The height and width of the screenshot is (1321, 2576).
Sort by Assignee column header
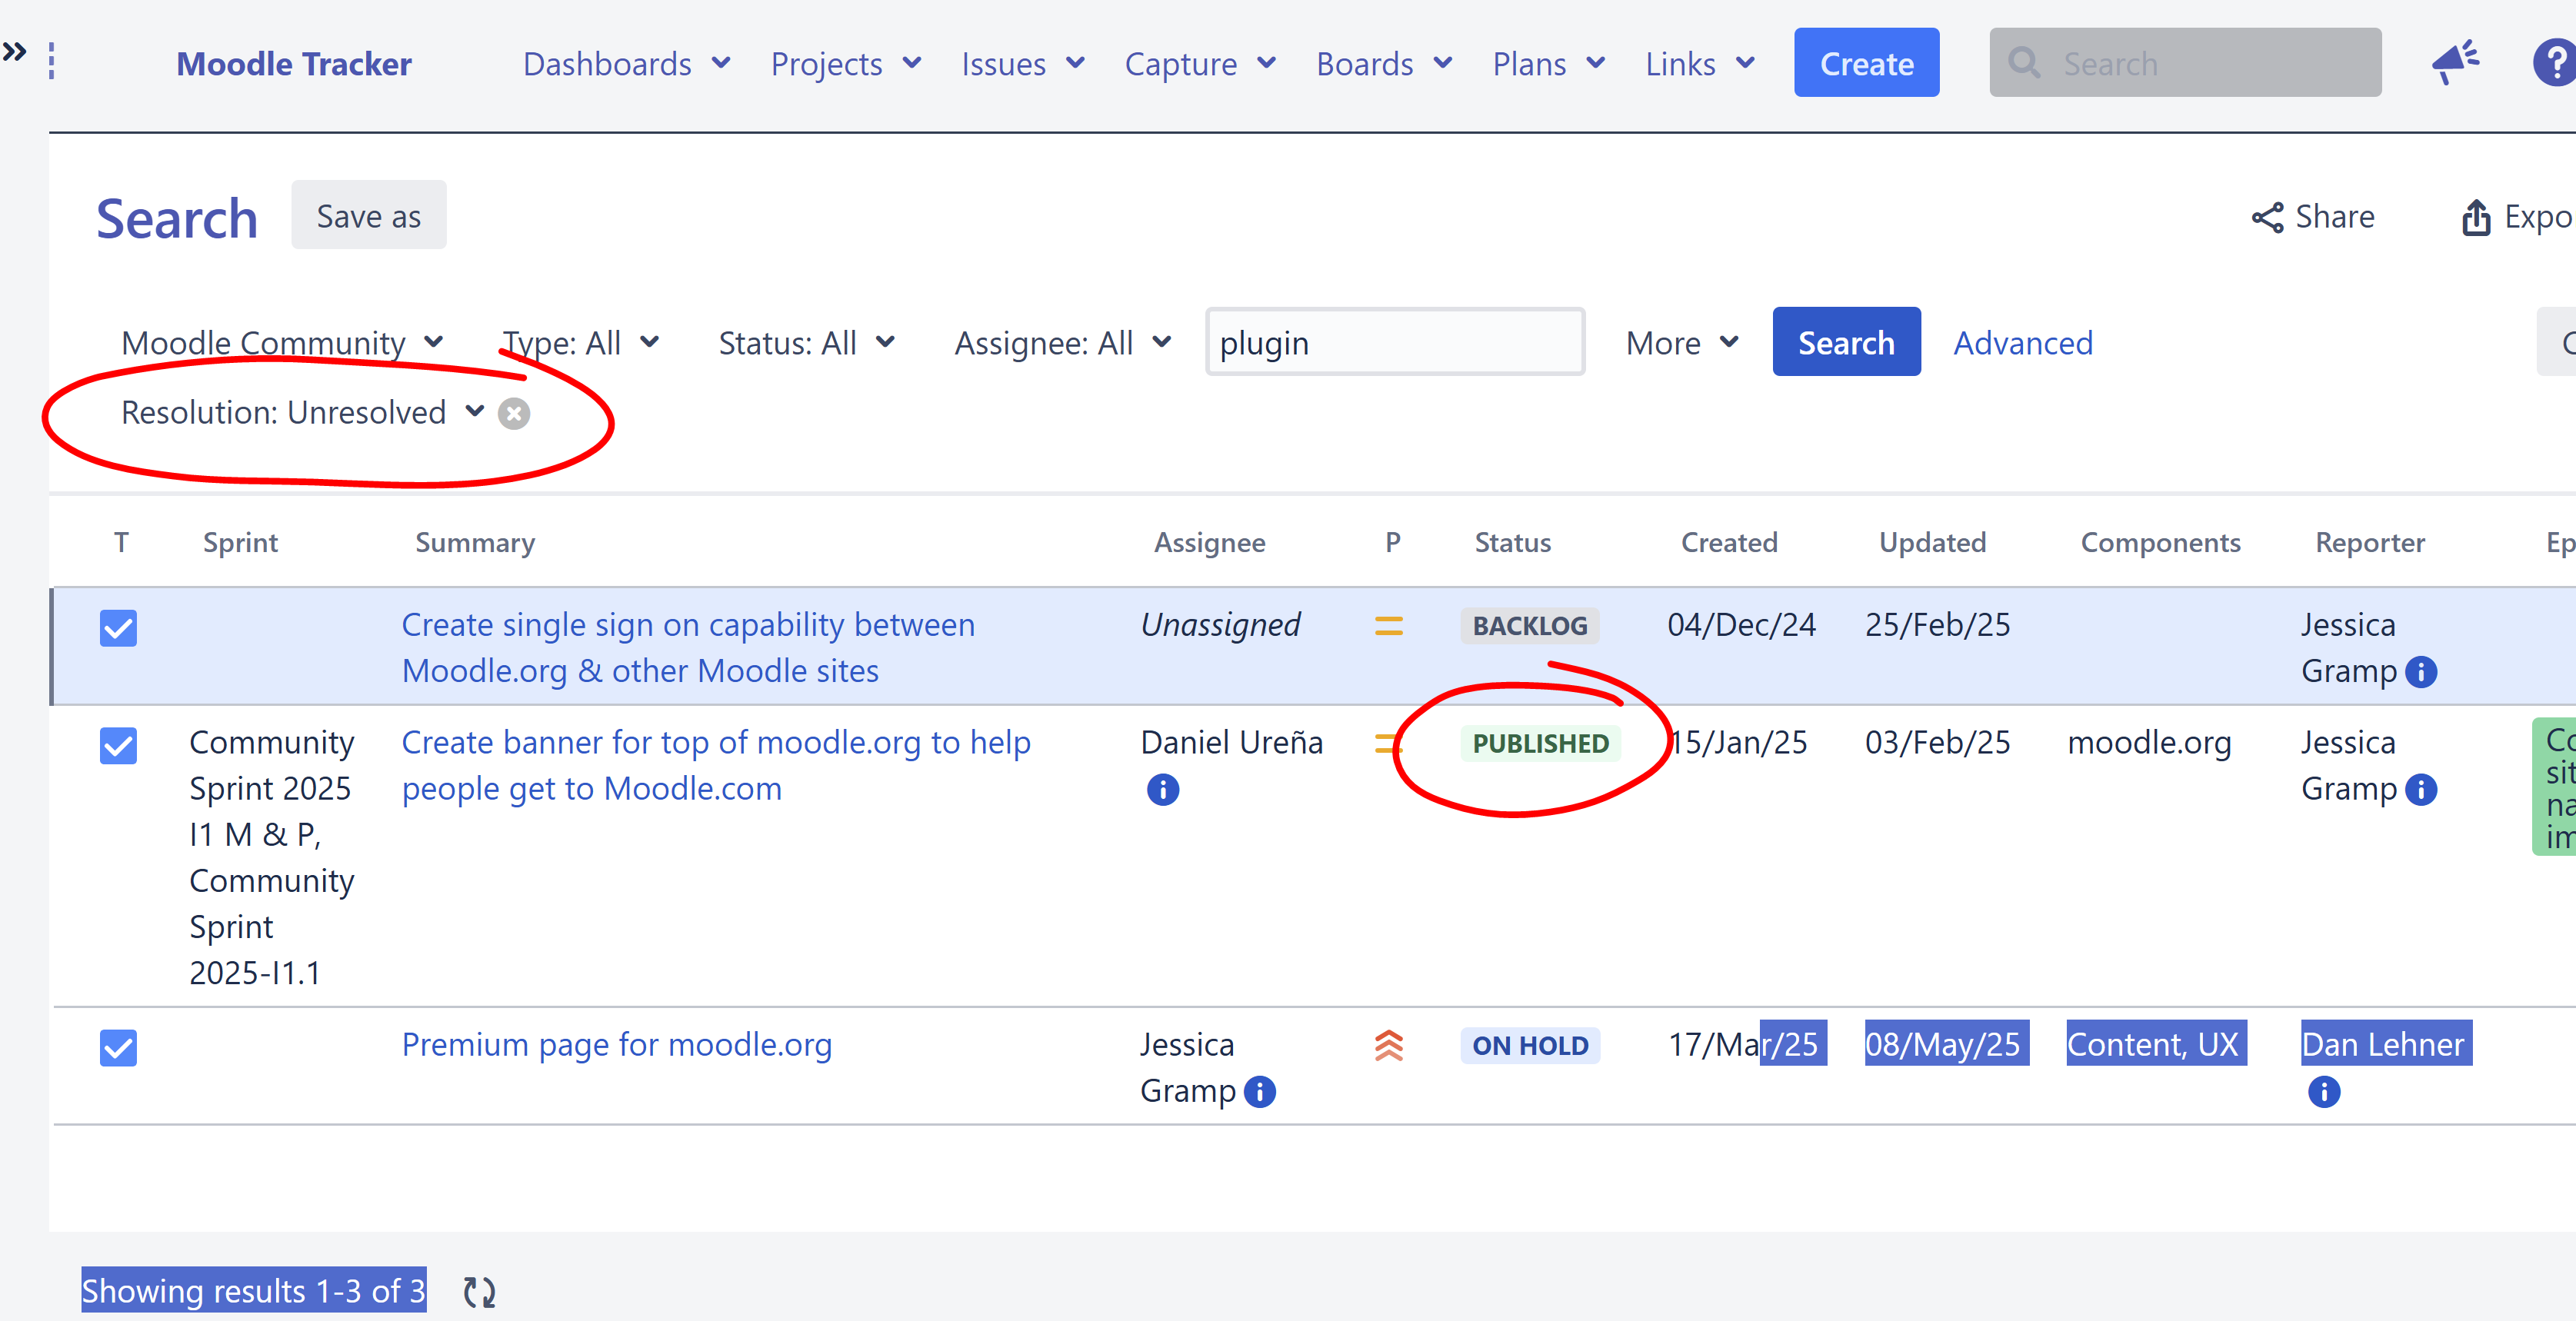(1209, 542)
